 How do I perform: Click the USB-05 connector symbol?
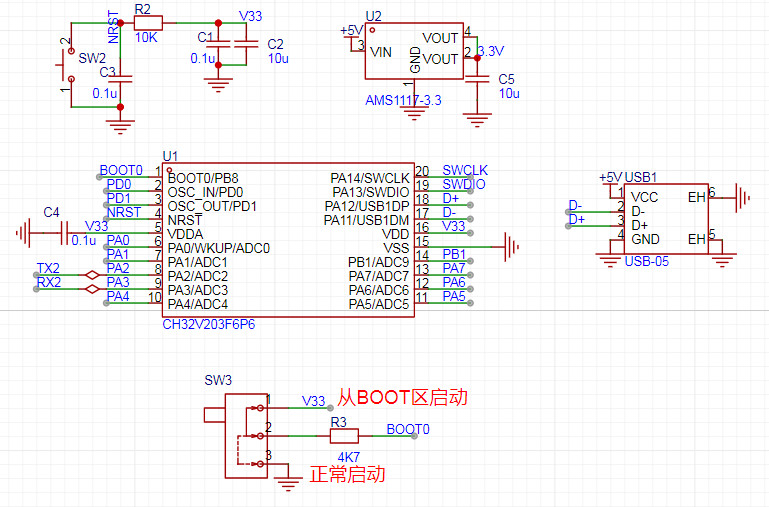(666, 217)
